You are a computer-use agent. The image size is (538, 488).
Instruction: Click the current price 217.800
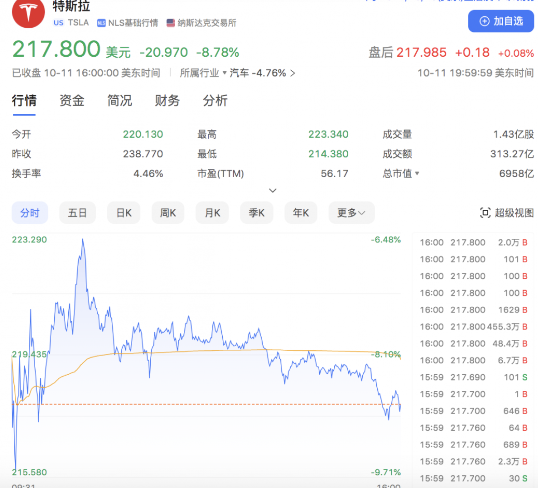click(x=56, y=49)
